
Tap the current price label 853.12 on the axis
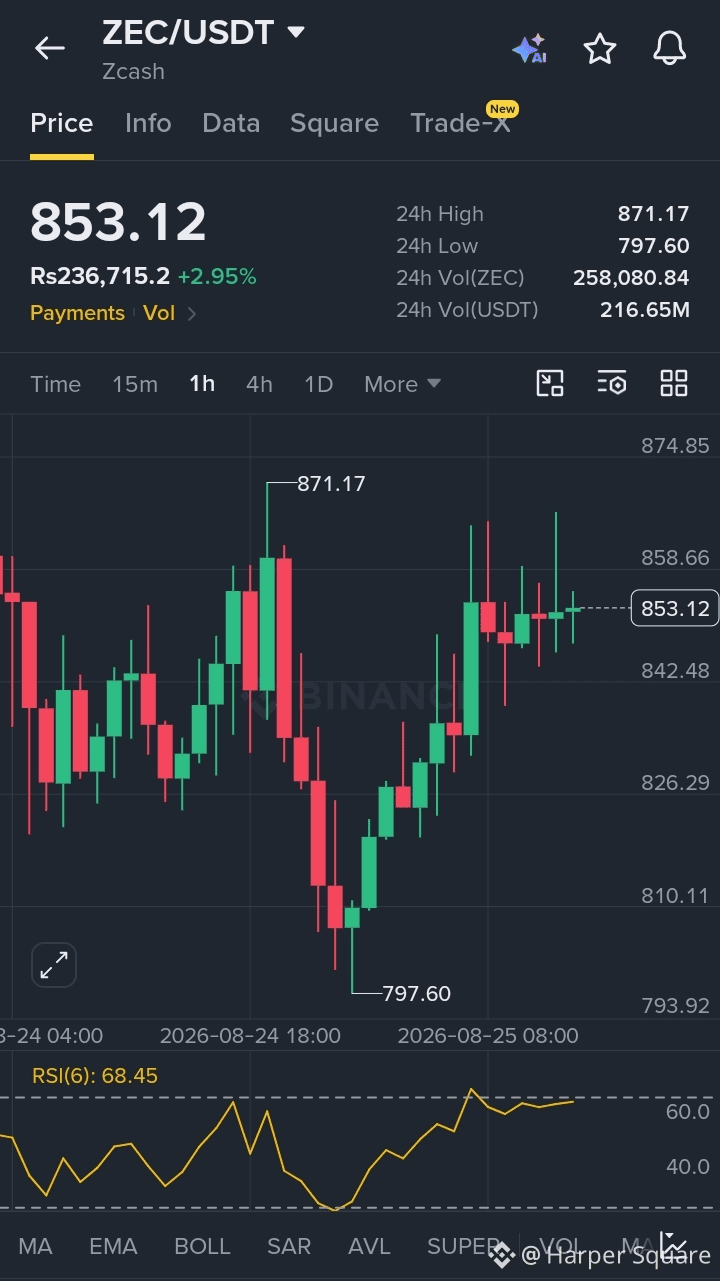coord(675,608)
